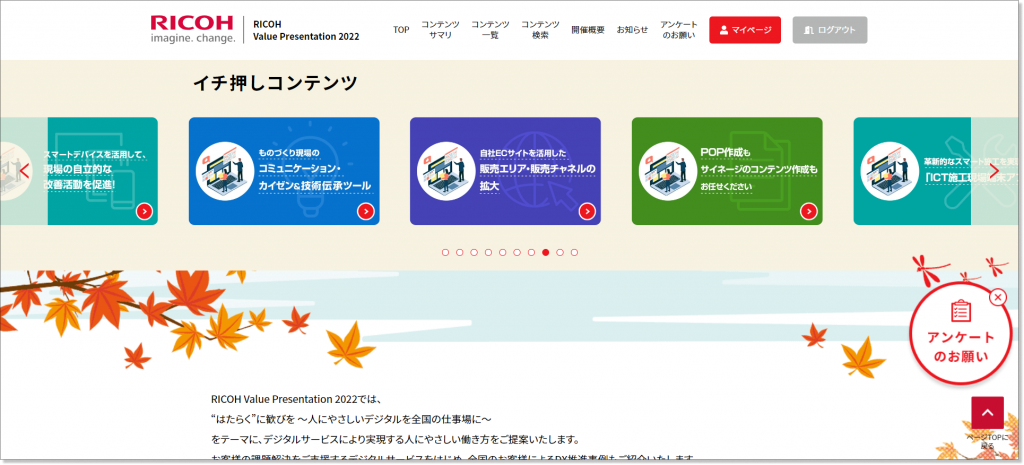Click arrow icon on green POP作成 card
Image resolution: width=1024 pixels, height=465 pixels.
click(x=809, y=211)
